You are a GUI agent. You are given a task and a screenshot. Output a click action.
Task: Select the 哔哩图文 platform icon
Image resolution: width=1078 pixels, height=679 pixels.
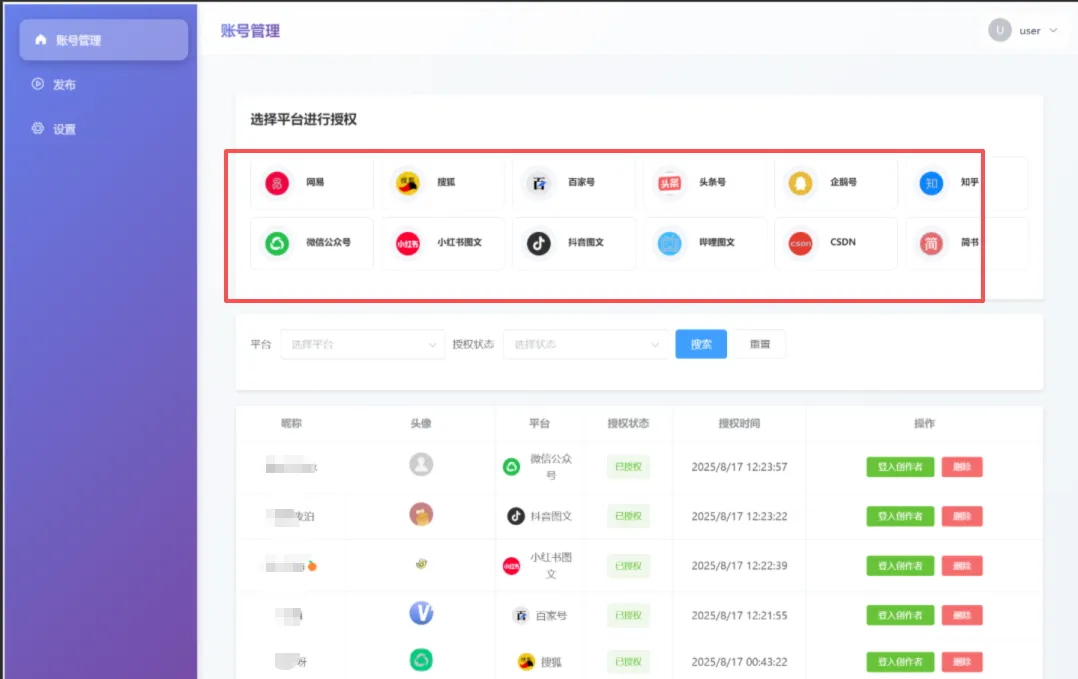[705, 243]
